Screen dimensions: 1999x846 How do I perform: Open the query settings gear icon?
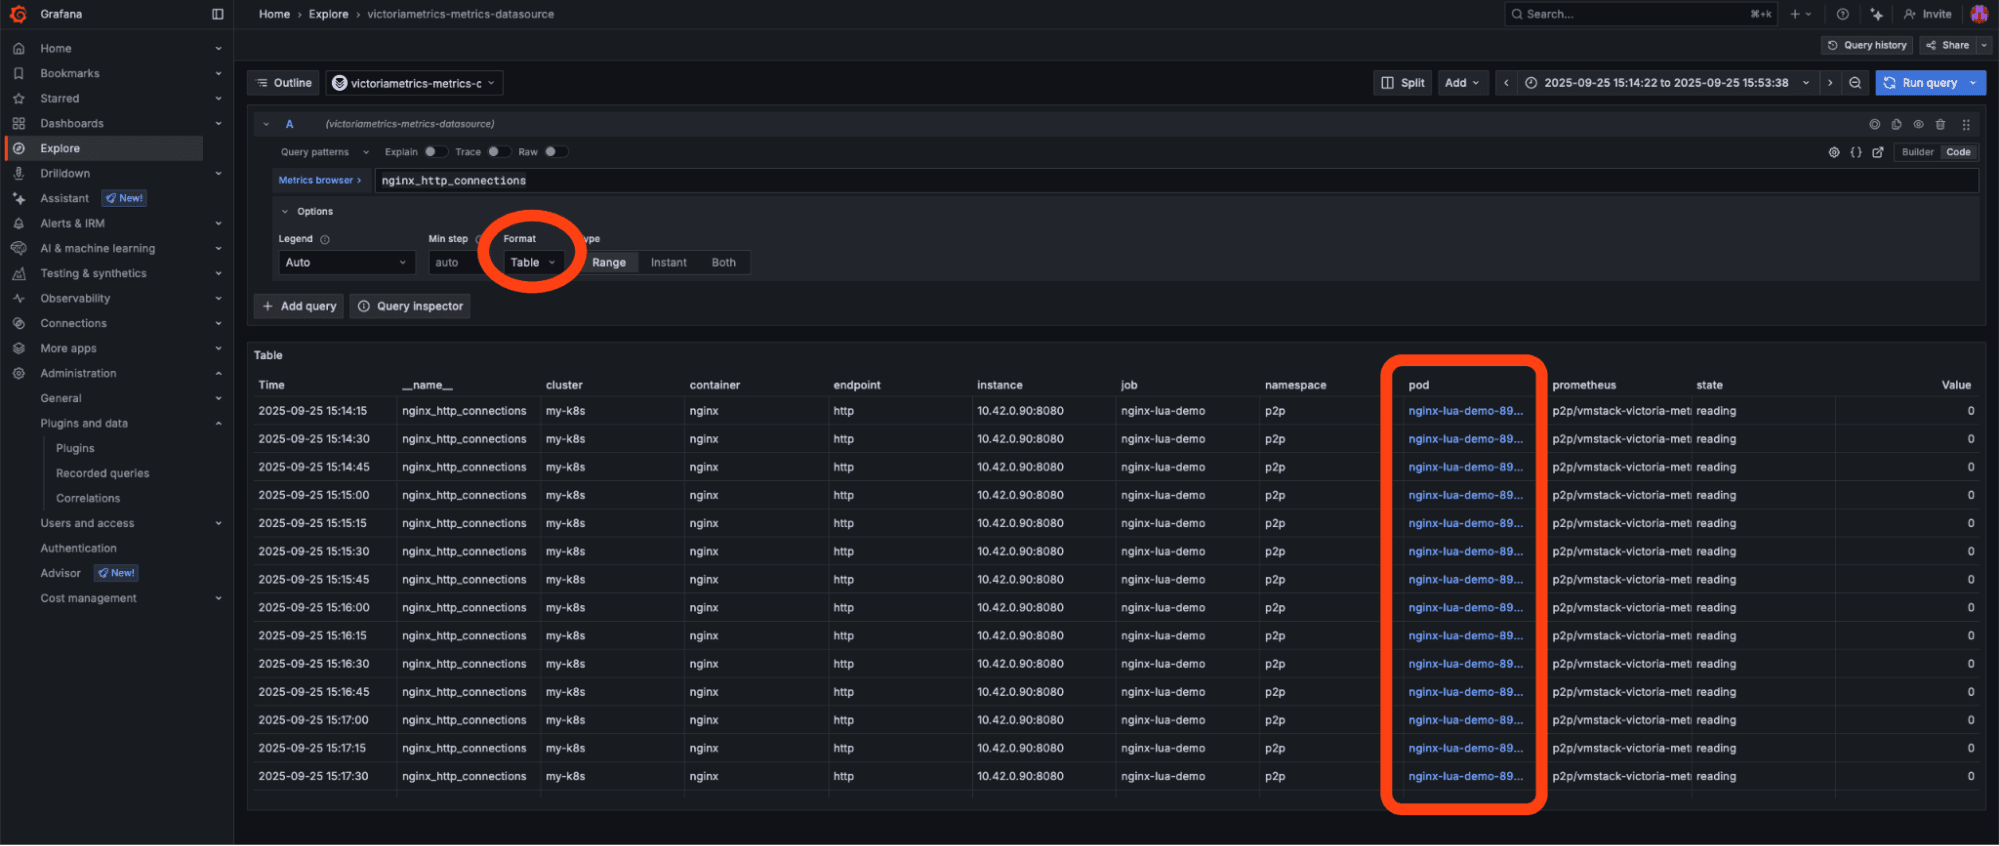1834,152
